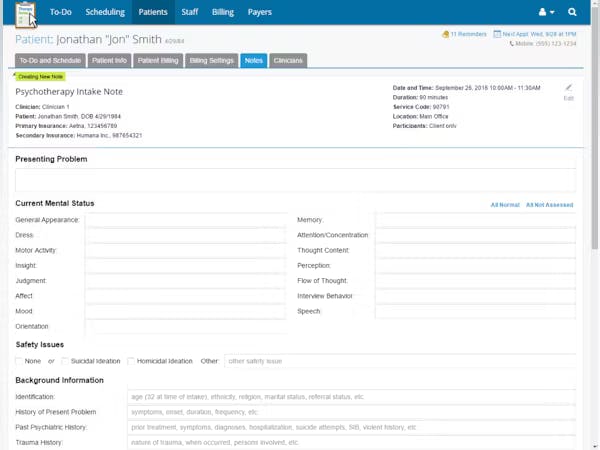This screenshot has height=450, width=600.
Task: Open the user account icon menu
Action: [x=542, y=12]
